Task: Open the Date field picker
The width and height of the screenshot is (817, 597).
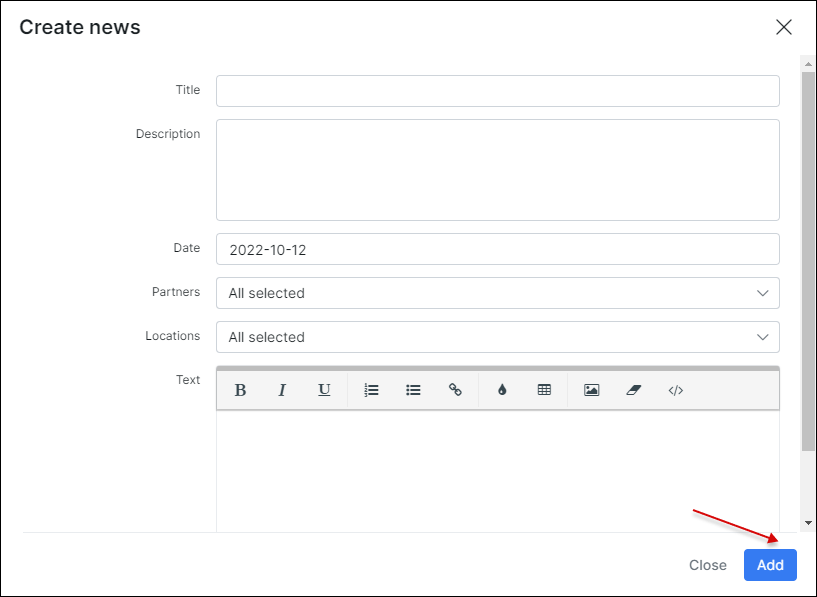Action: pyautogui.click(x=498, y=249)
